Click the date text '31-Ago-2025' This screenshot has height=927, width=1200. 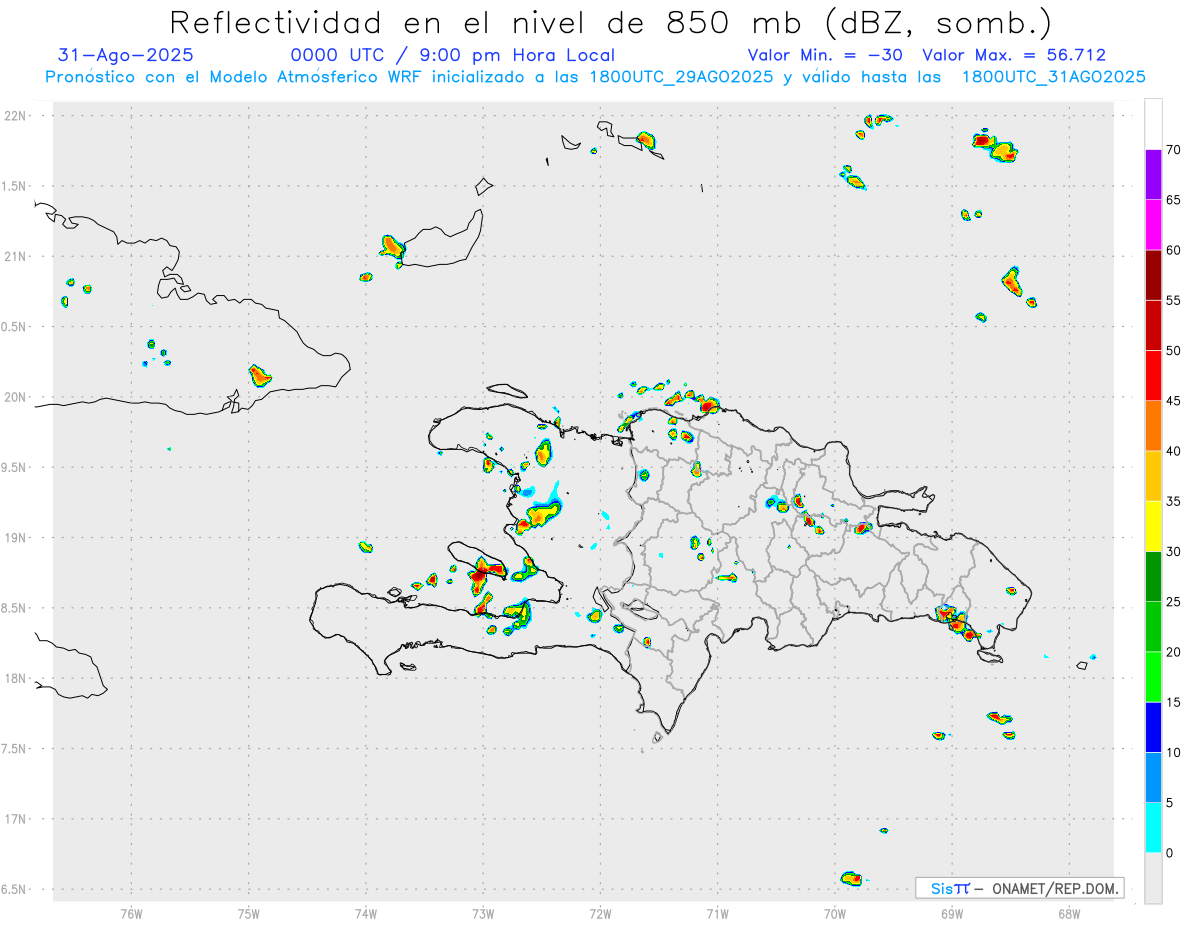pos(126,55)
